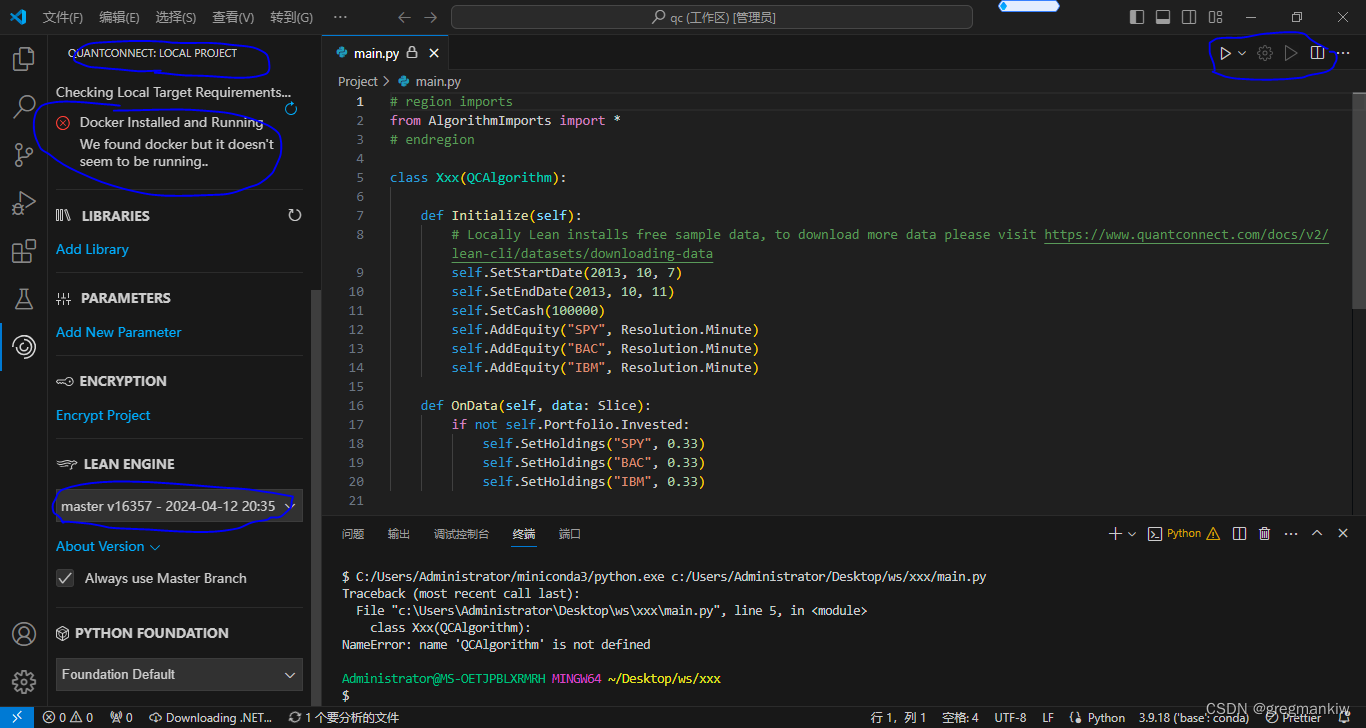Open the 转到(G) menu
This screenshot has width=1366, height=728.
pos(291,17)
